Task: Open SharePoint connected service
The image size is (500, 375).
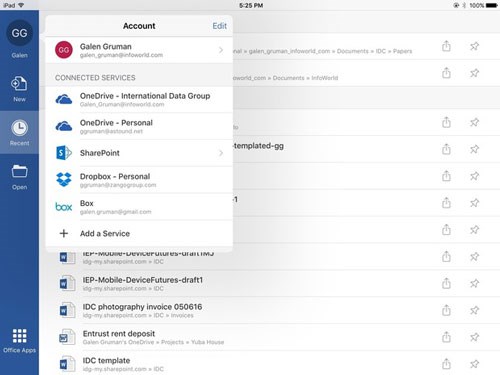Action: click(139, 153)
